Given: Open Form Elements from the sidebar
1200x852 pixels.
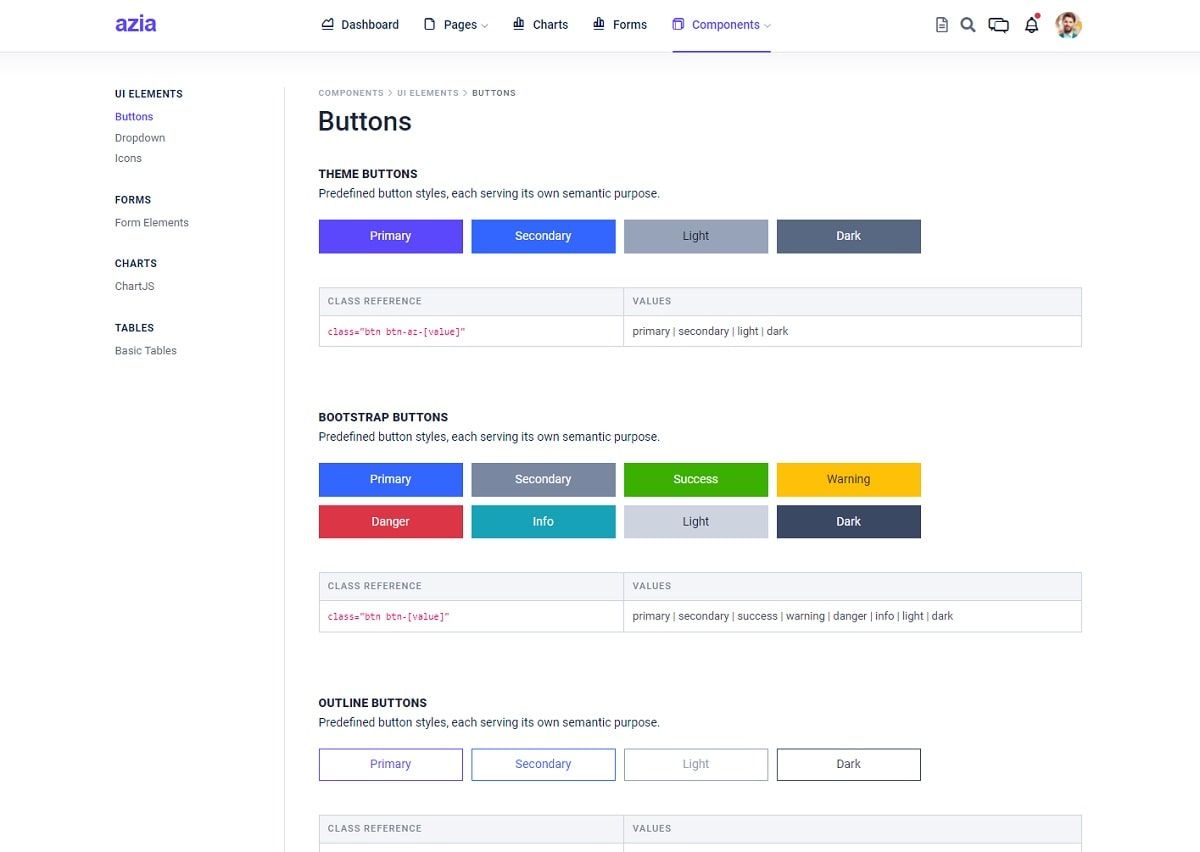Looking at the screenshot, I should 151,222.
